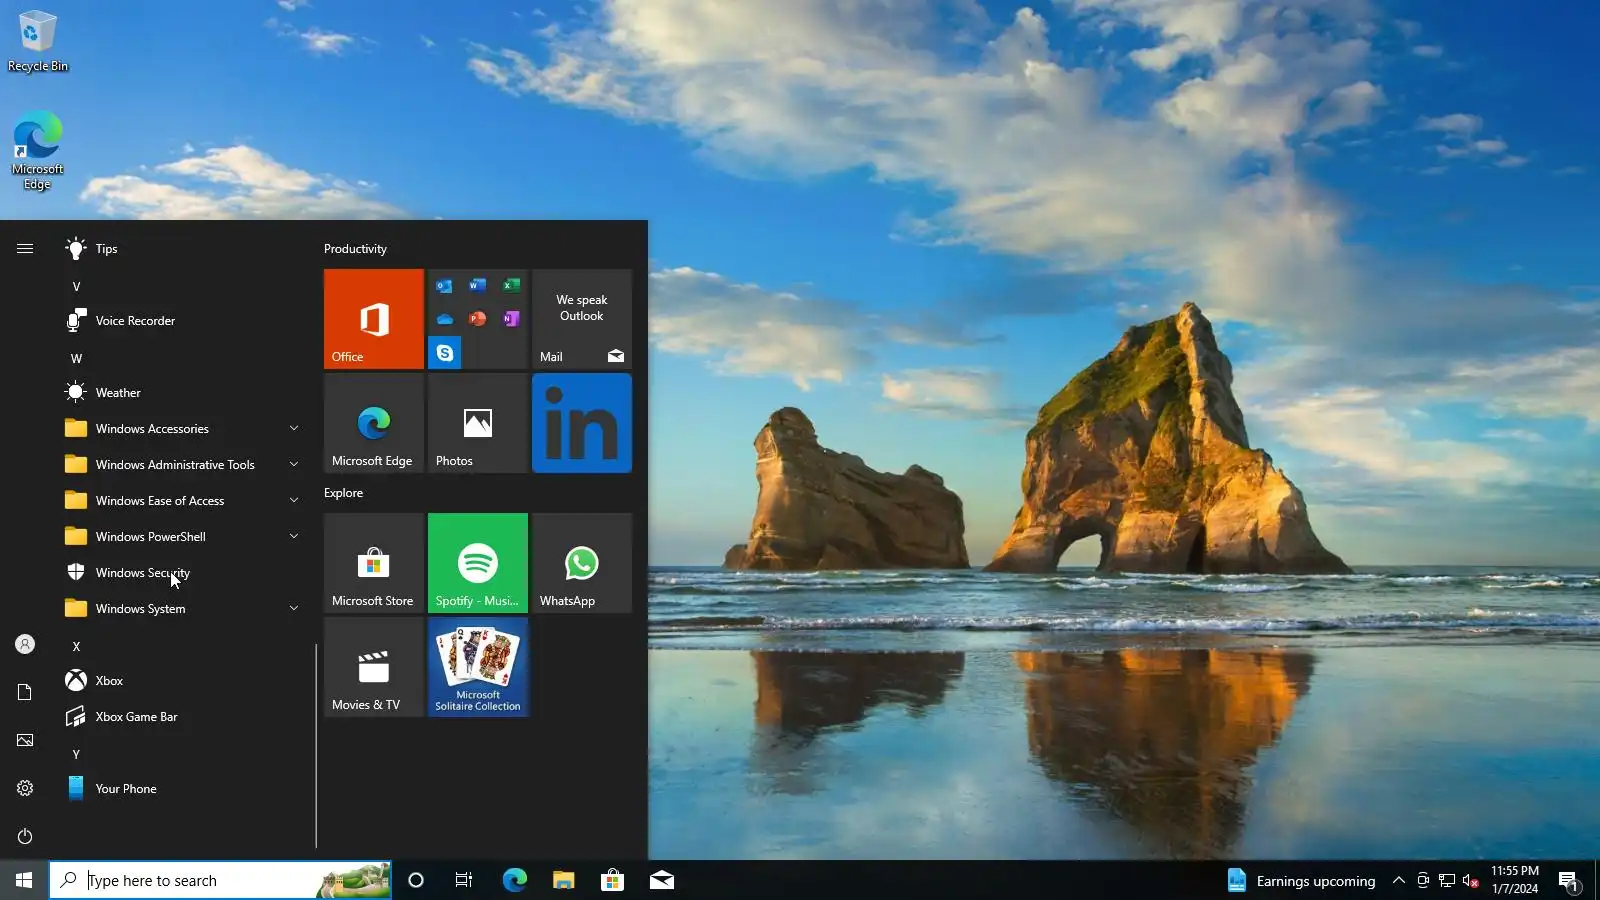The height and width of the screenshot is (900, 1600).
Task: Open the user account menu in Start
Action: [x=25, y=645]
